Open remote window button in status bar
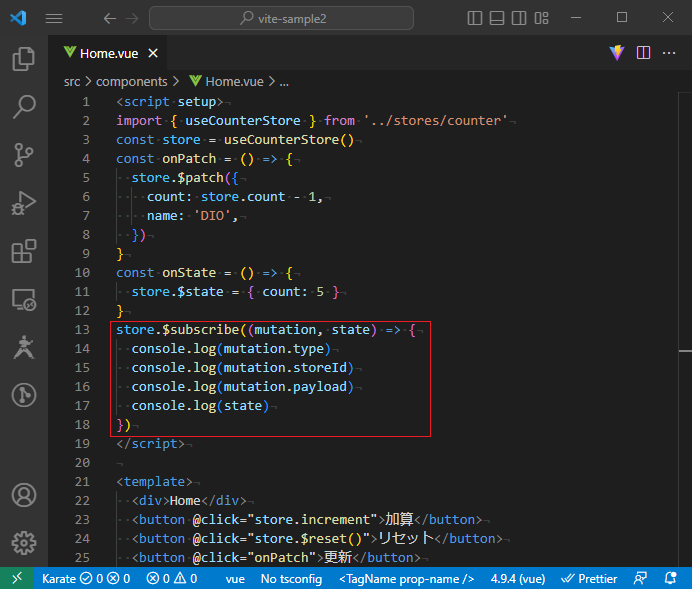The image size is (692, 589). pyautogui.click(x=17, y=578)
